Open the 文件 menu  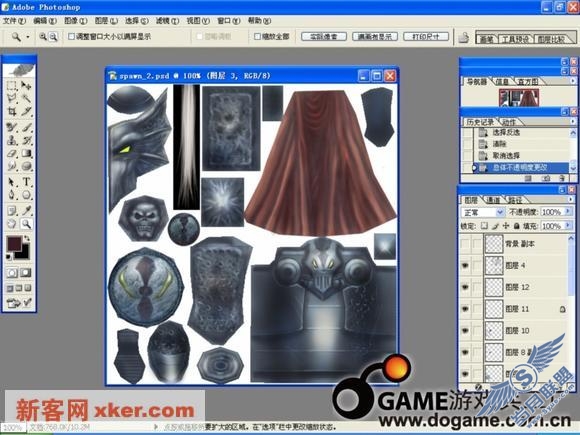(x=14, y=21)
